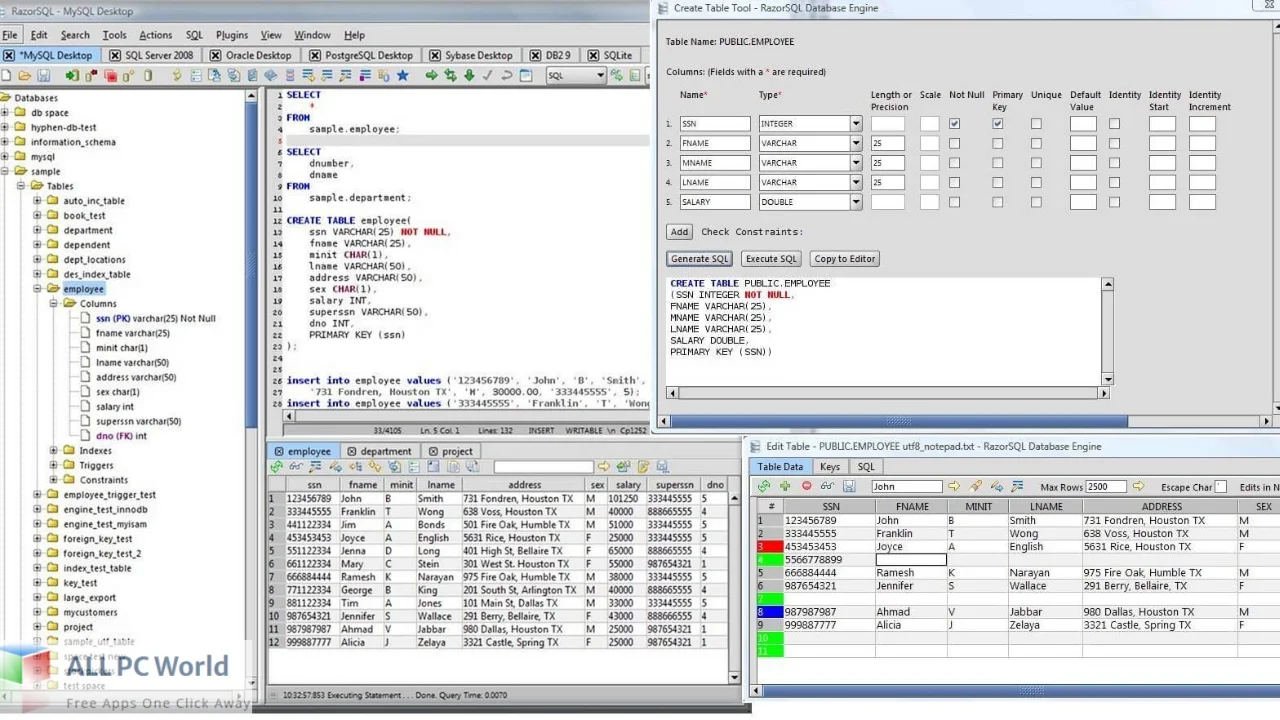Click vertical scrollbar of generated SQL area

click(1107, 331)
